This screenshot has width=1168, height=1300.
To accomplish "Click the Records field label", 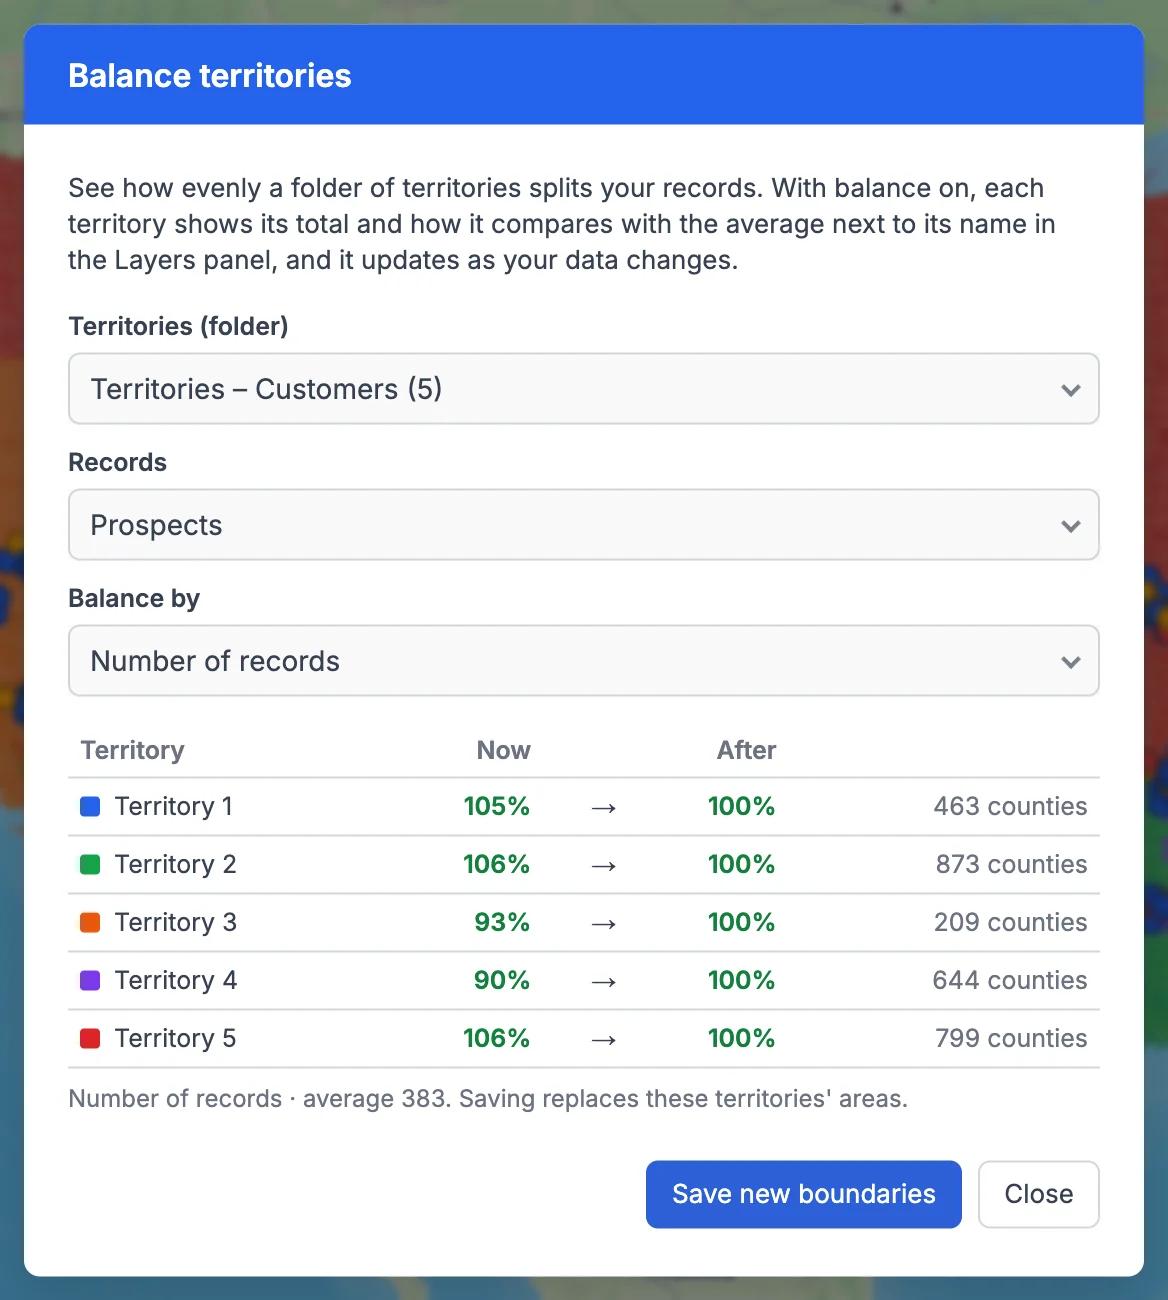I will 118,462.
